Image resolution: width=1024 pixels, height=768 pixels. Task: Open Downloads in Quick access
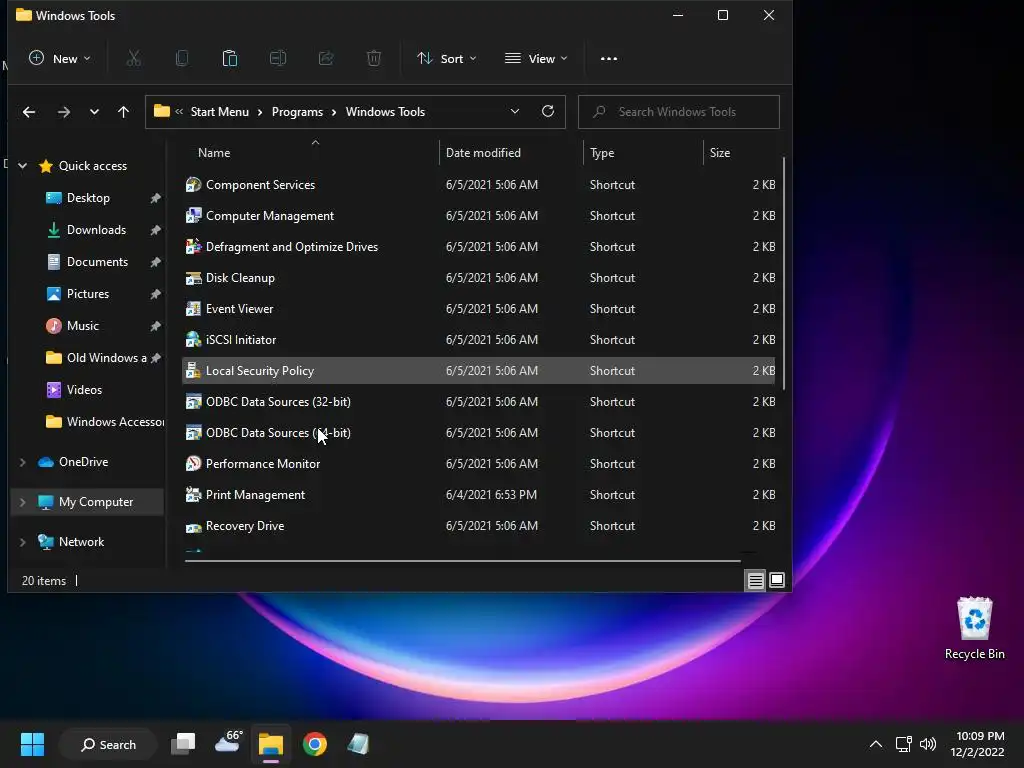tap(96, 230)
